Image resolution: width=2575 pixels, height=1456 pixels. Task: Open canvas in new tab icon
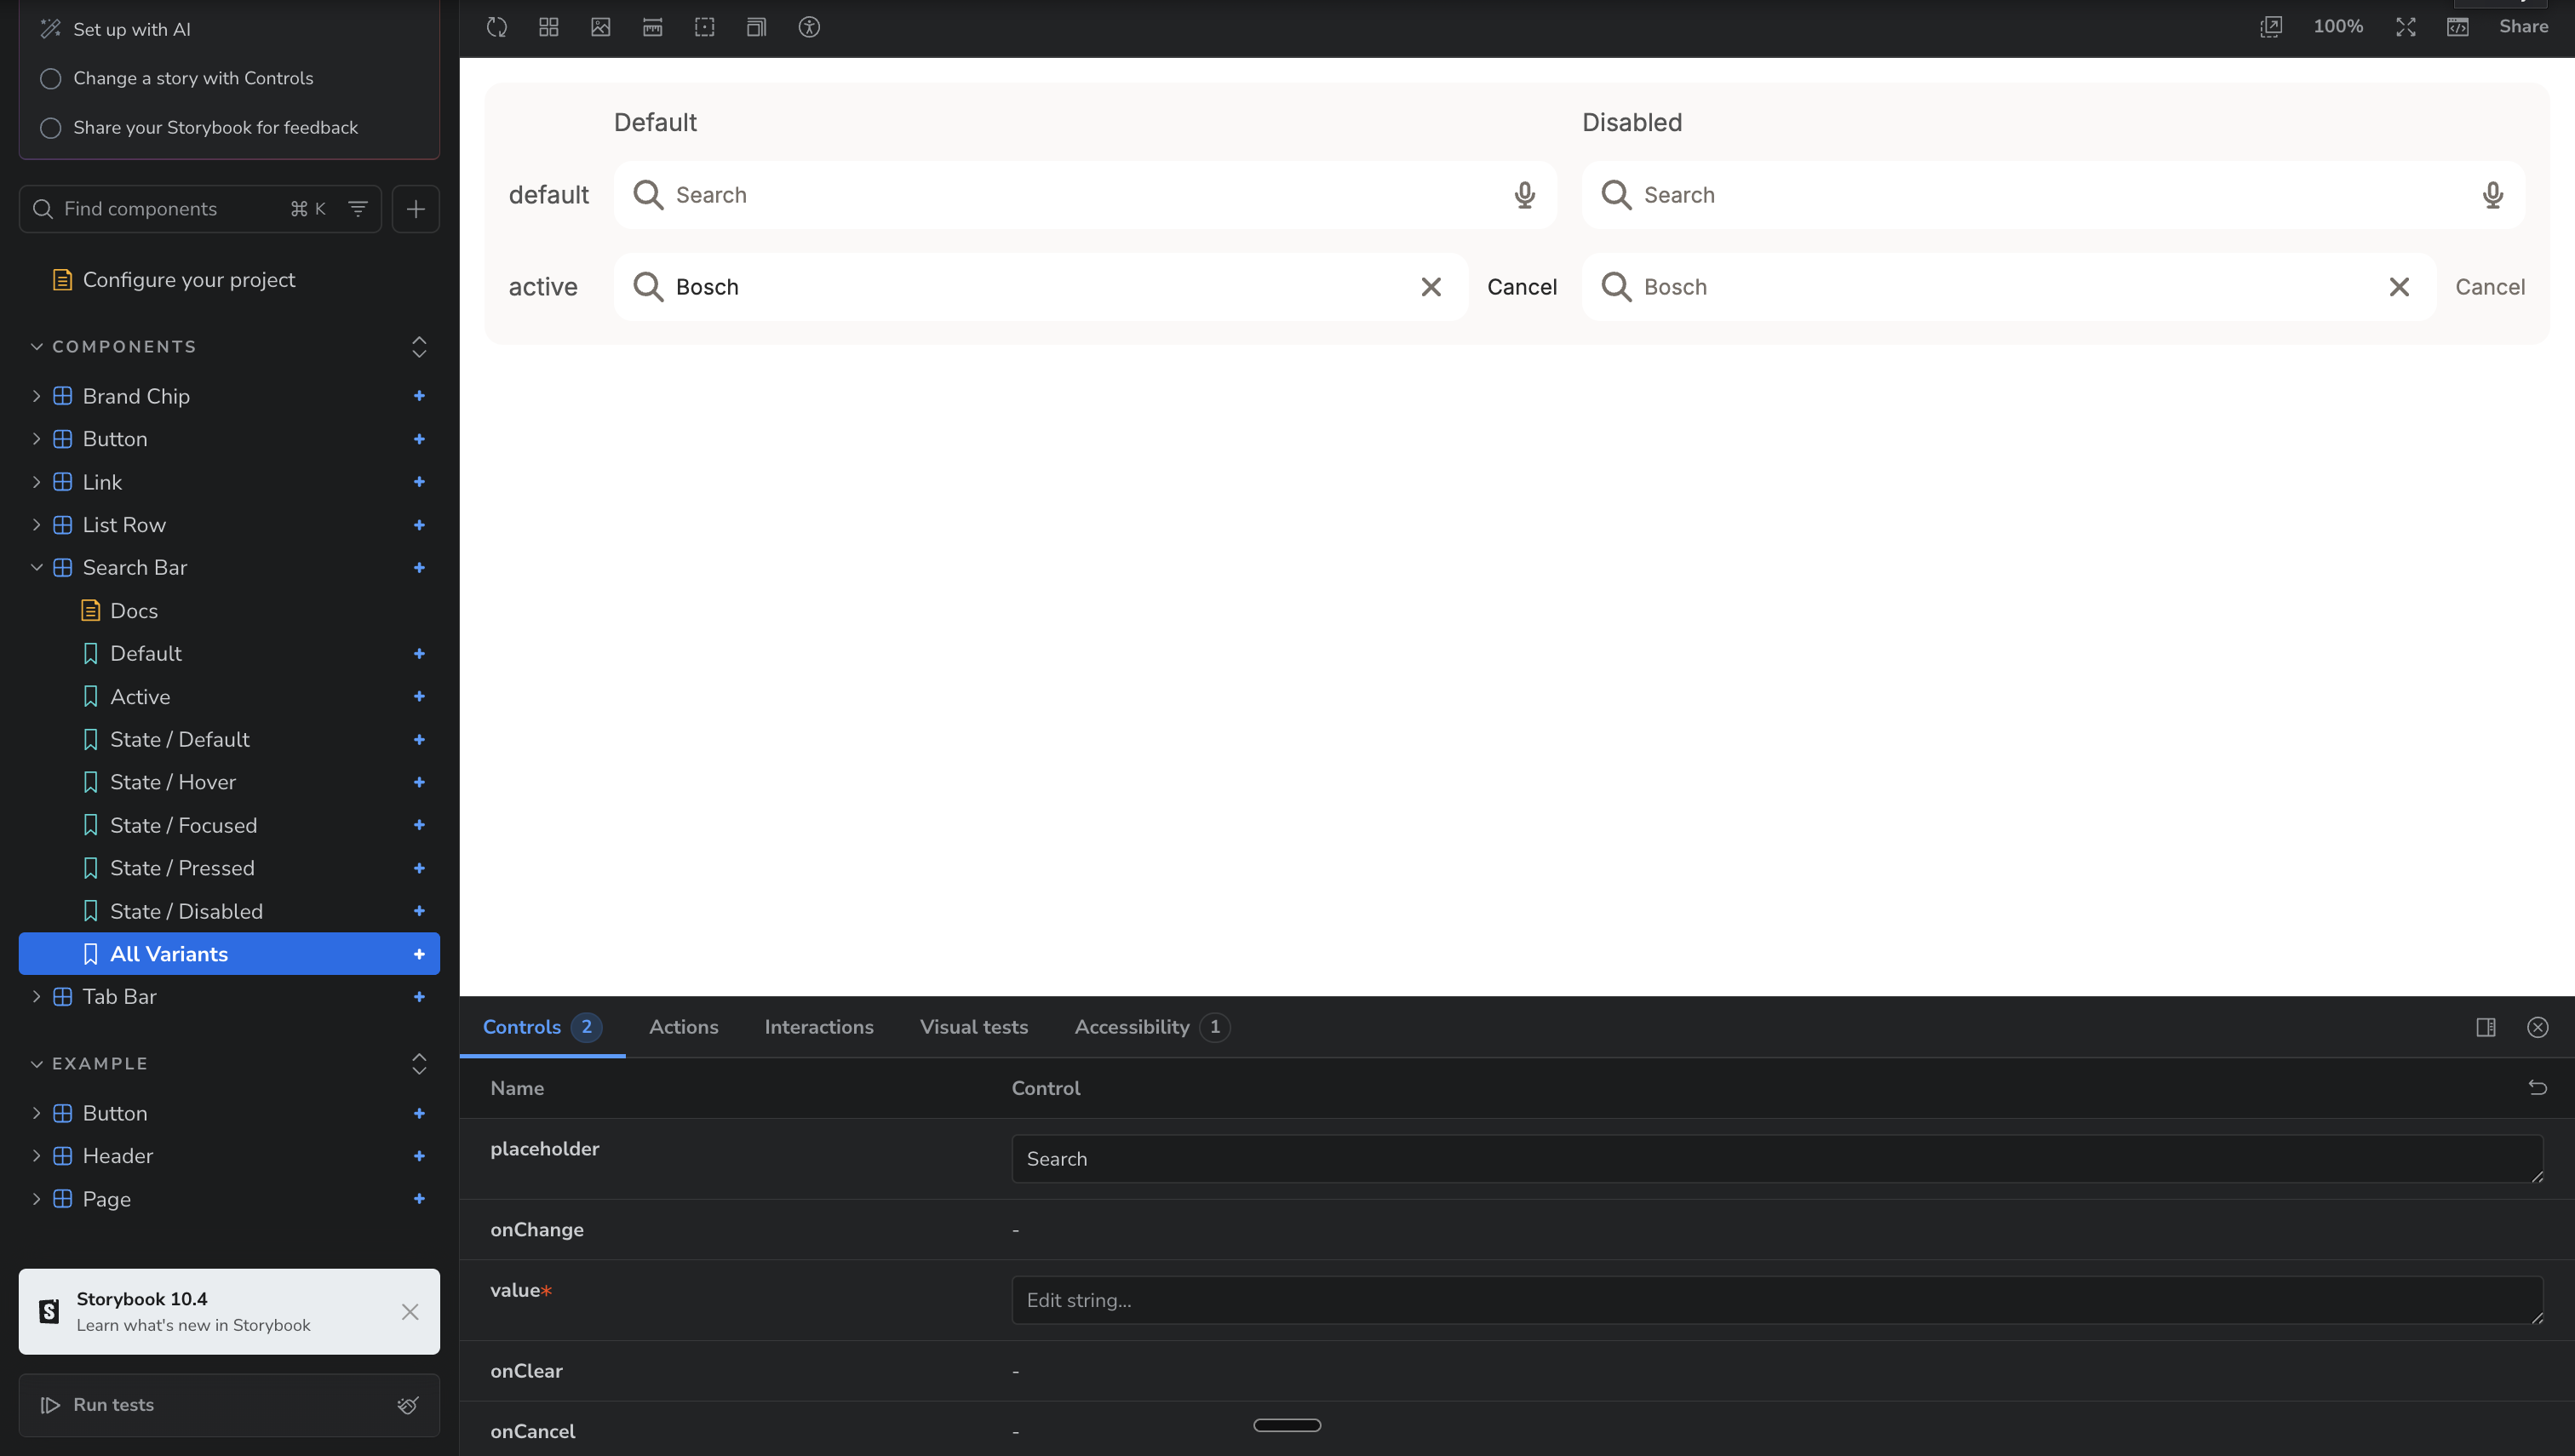click(x=2271, y=27)
